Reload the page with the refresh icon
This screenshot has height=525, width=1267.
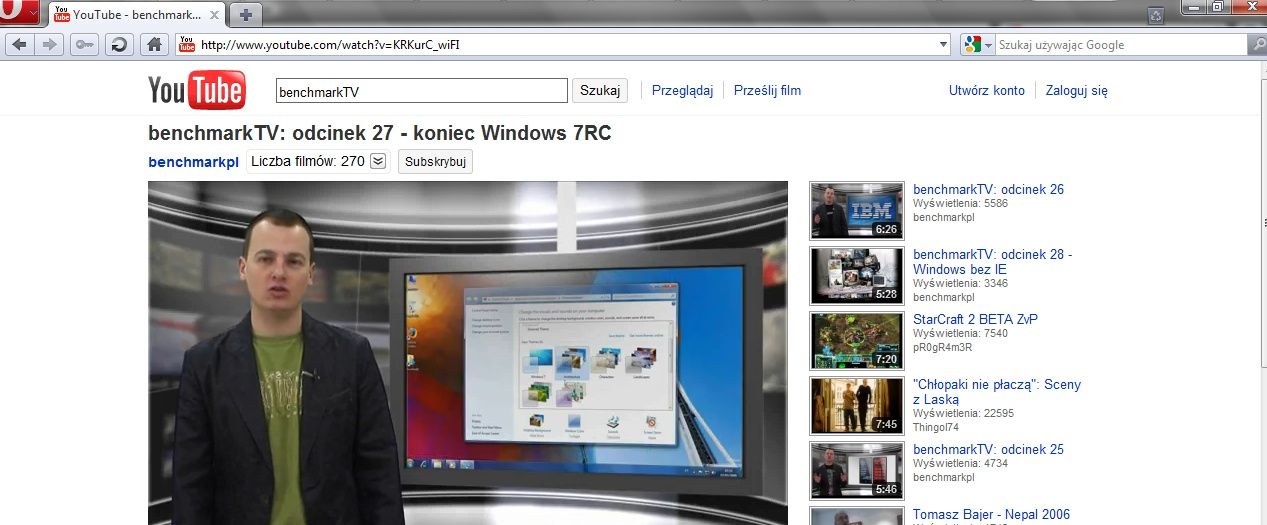[119, 44]
